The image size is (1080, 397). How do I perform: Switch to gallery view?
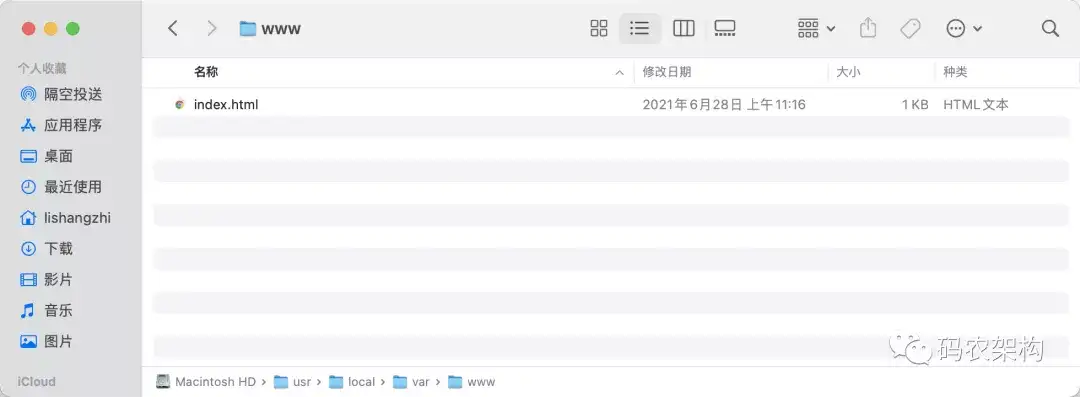click(725, 28)
